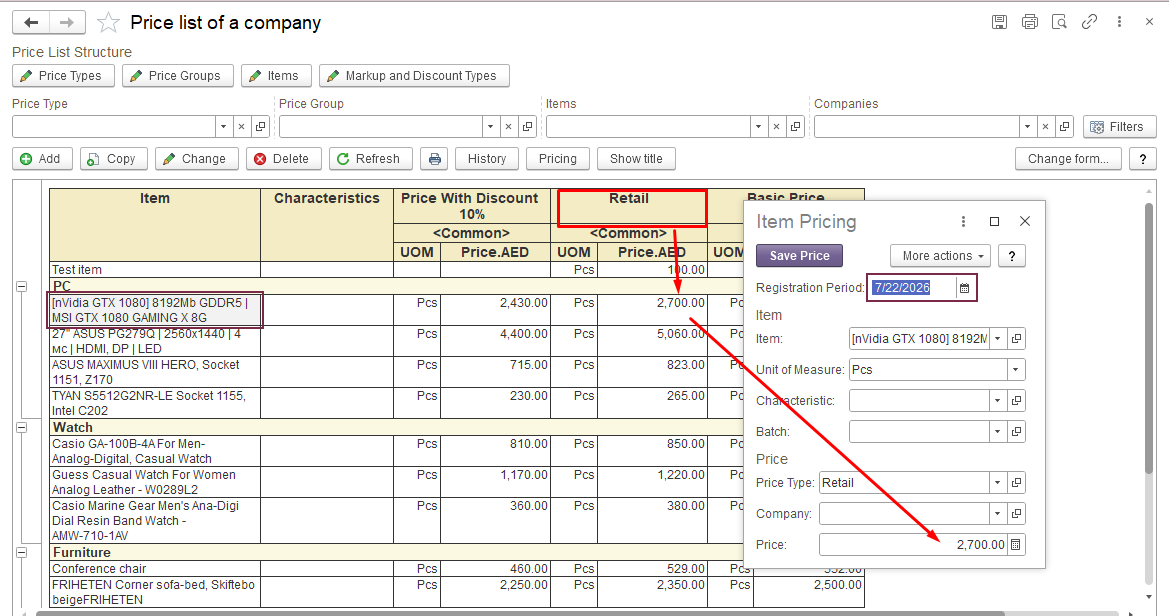Go back with the left arrow button
Screen dimensions: 1169x616
[31, 22]
